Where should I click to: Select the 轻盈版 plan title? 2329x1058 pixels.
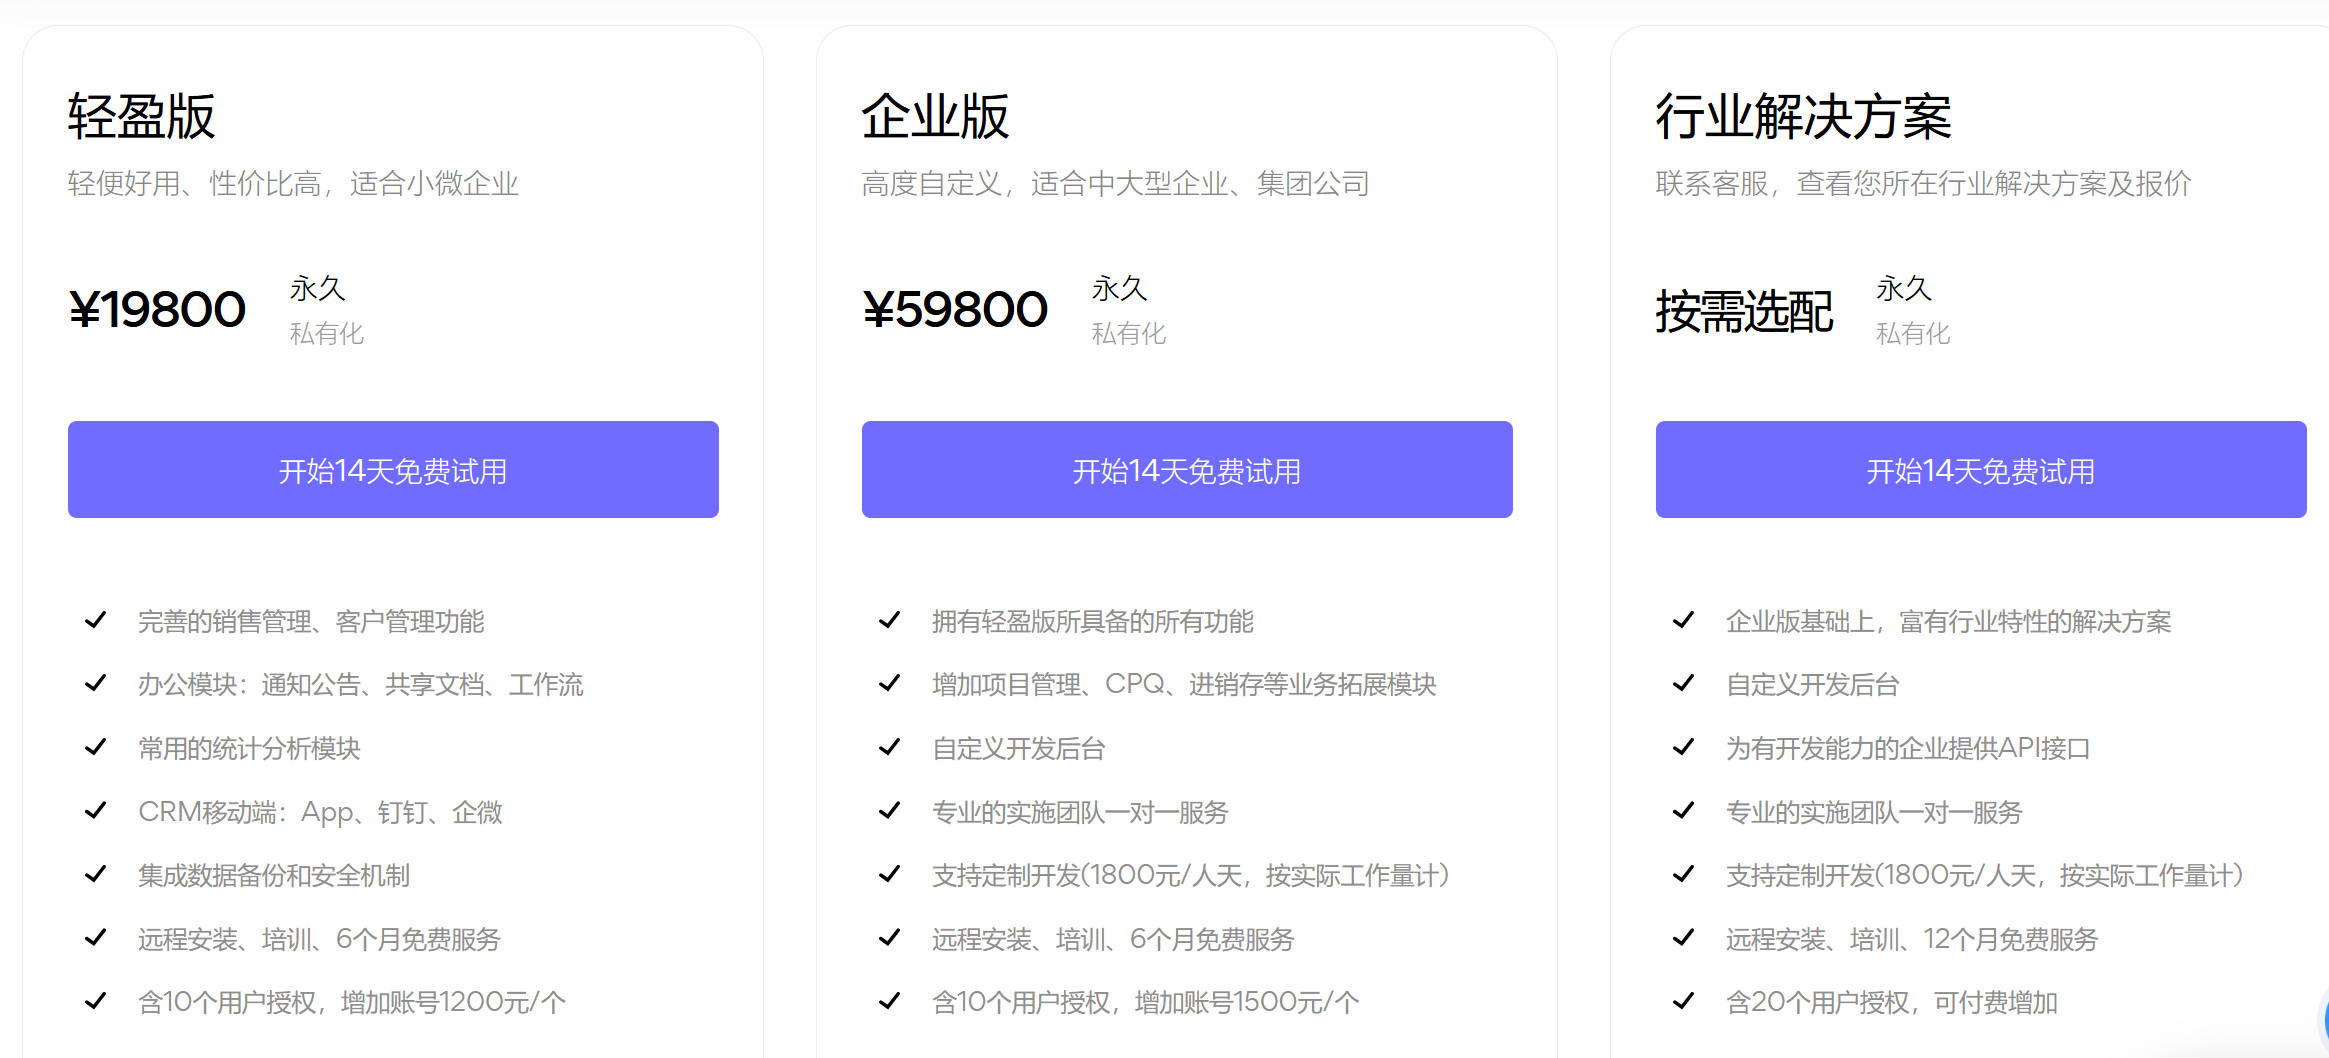click(141, 116)
